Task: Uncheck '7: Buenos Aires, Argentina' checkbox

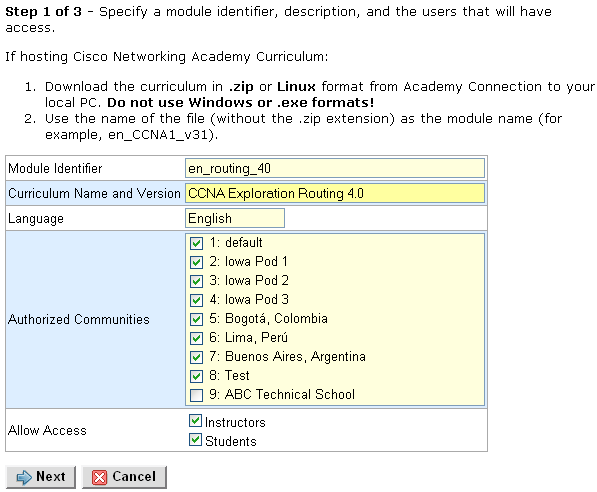Action: [196, 357]
